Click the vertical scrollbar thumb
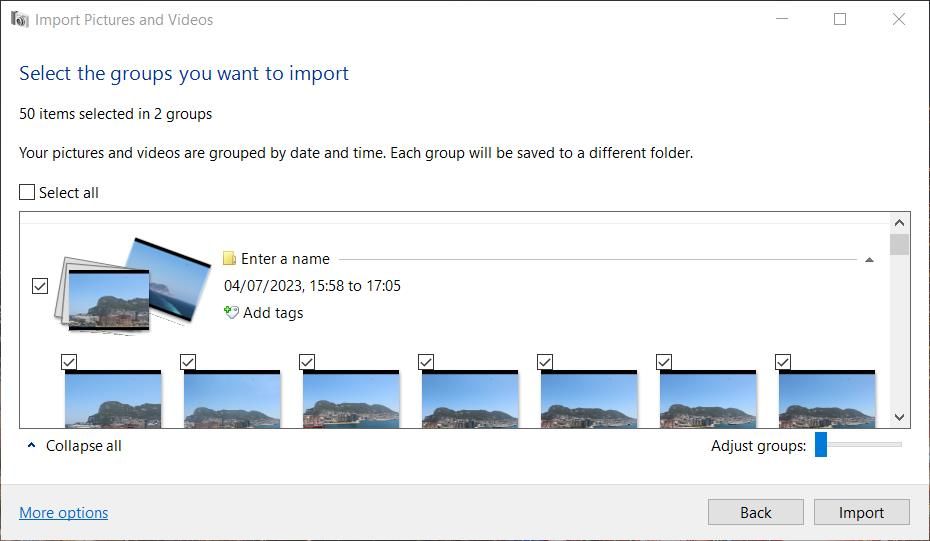 pyautogui.click(x=899, y=244)
